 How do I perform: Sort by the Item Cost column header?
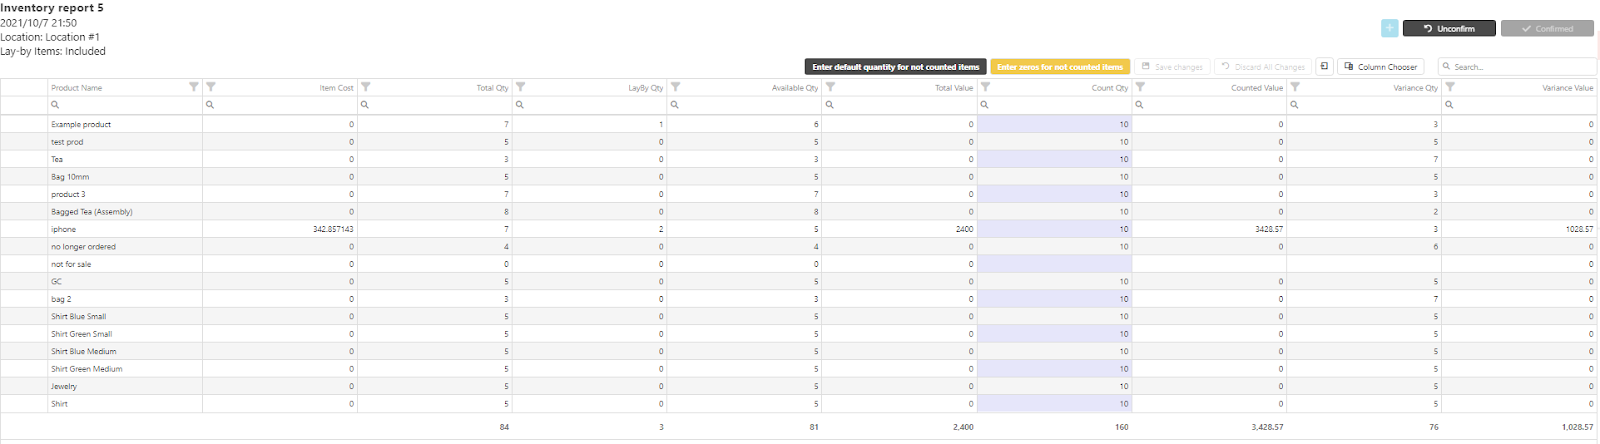coord(336,88)
